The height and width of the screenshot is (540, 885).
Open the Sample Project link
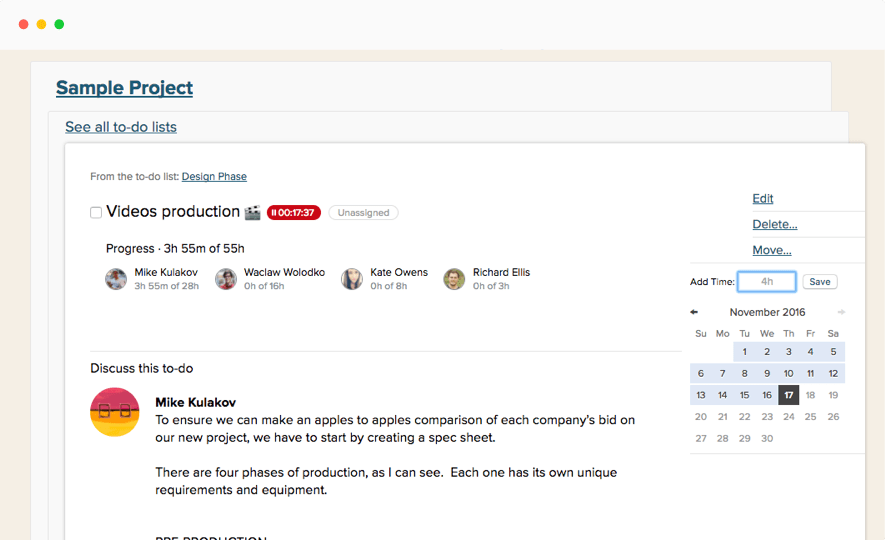coord(124,88)
